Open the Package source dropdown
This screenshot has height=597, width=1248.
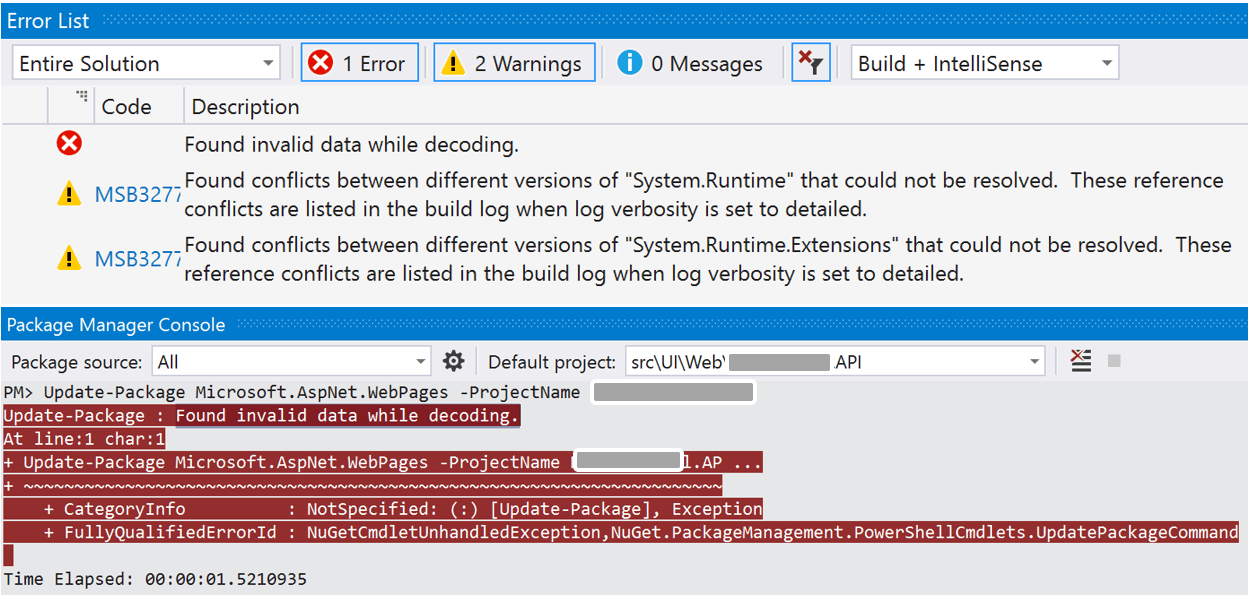point(291,362)
